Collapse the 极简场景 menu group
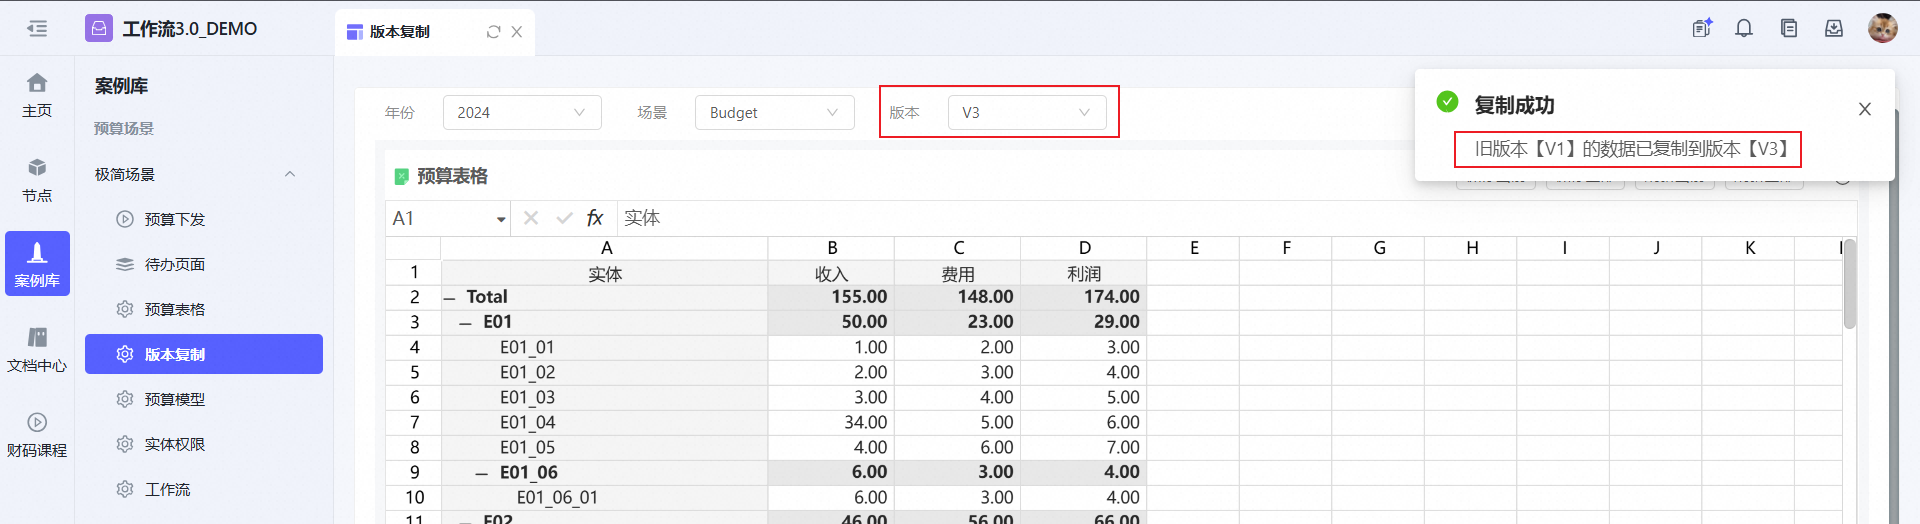 (290, 174)
